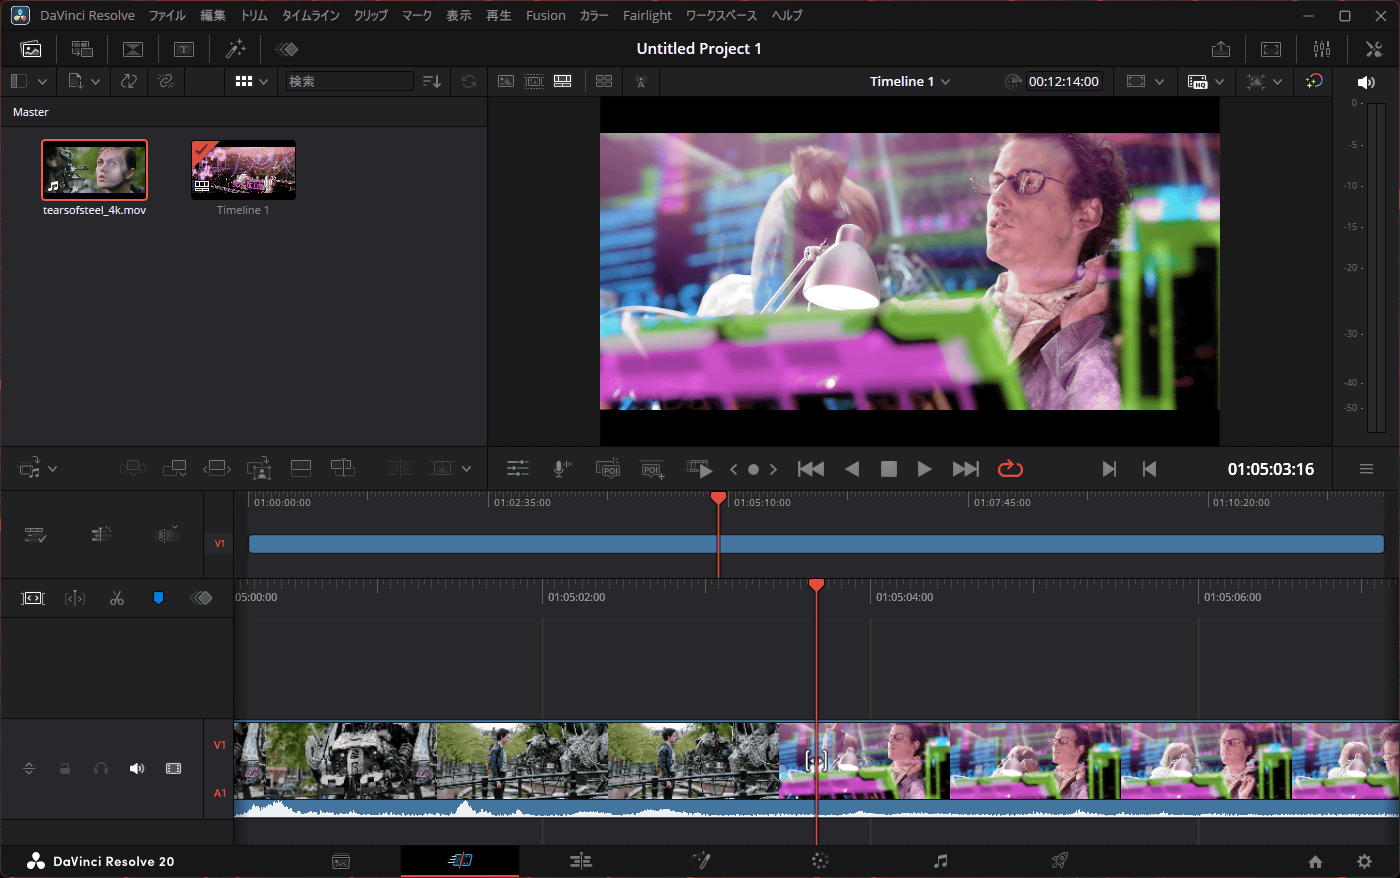This screenshot has width=1400, height=878.
Task: Click the stop playback button
Action: click(x=888, y=469)
